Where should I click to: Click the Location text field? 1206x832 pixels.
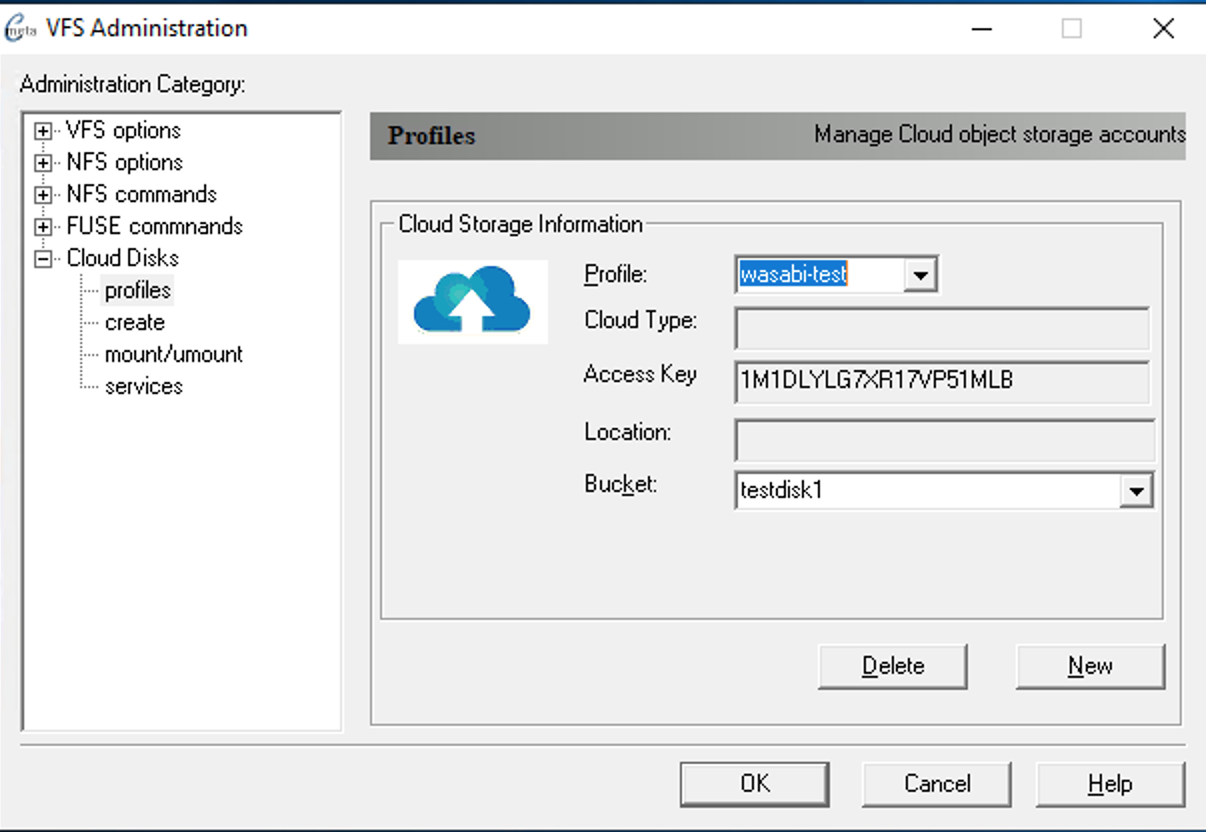944,440
